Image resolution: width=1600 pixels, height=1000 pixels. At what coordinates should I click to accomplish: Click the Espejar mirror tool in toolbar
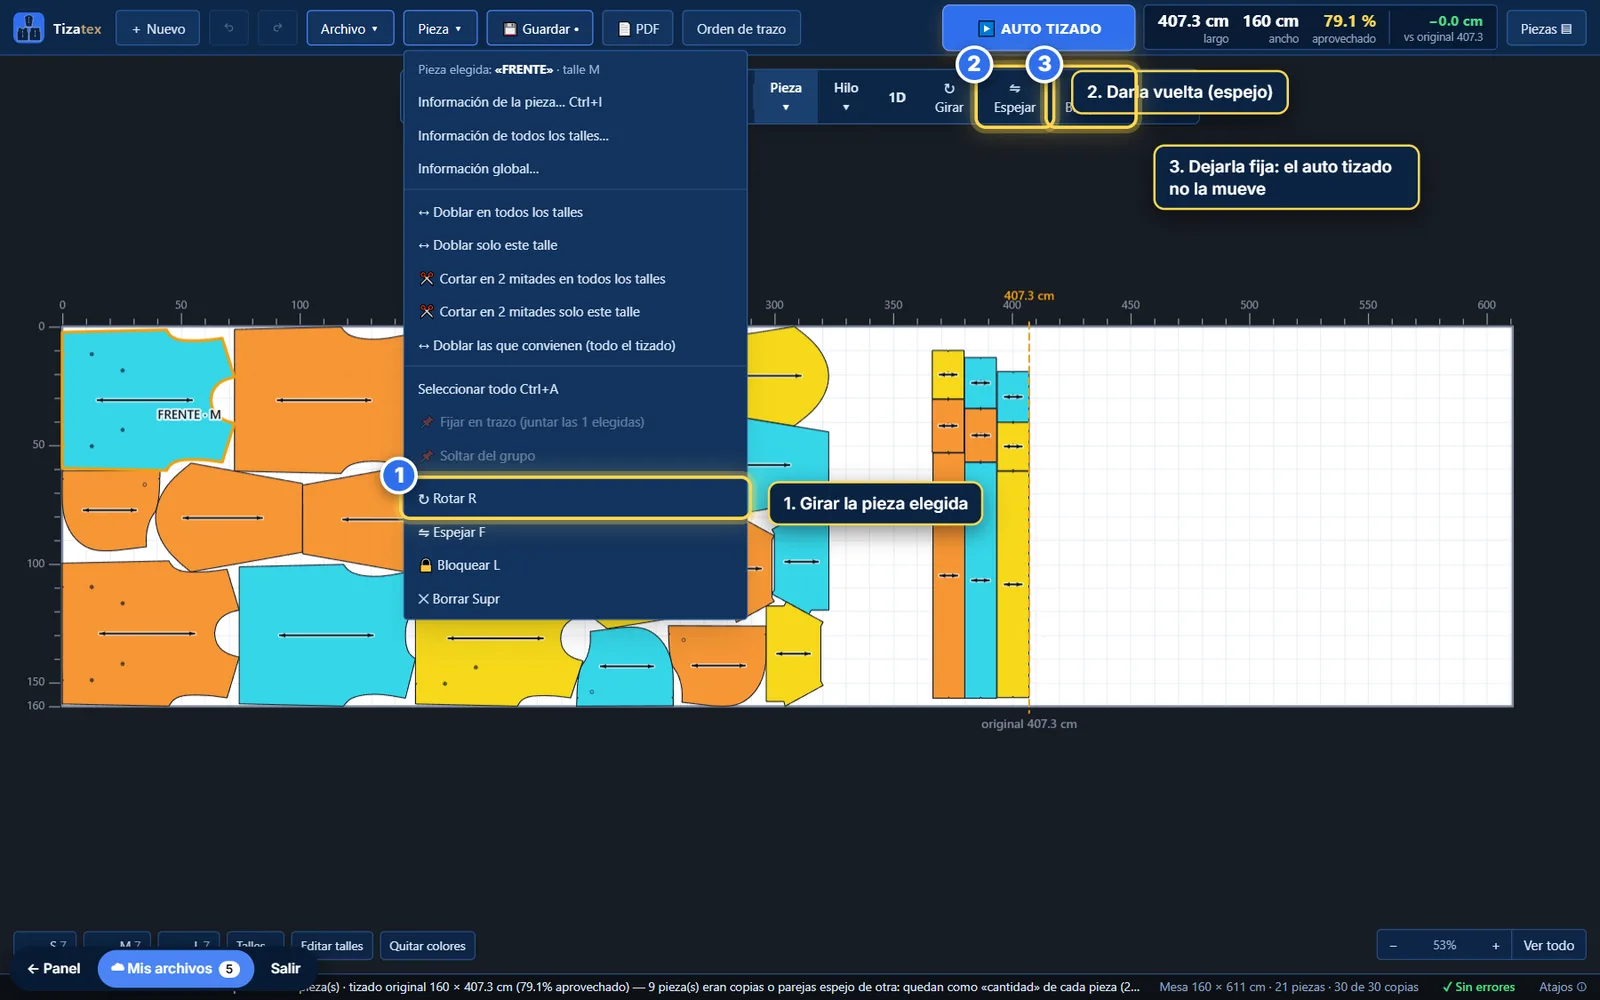(x=1014, y=98)
